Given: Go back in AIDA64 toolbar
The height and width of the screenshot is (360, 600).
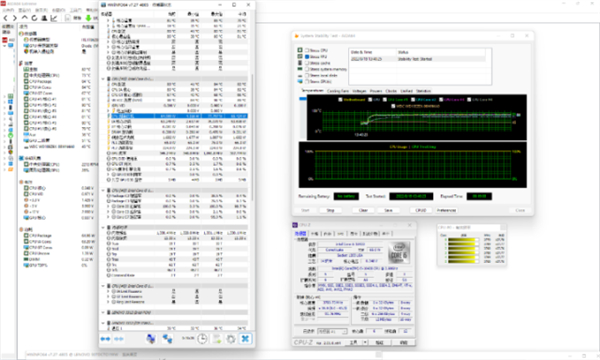Looking at the screenshot, I should click(x=5, y=18).
